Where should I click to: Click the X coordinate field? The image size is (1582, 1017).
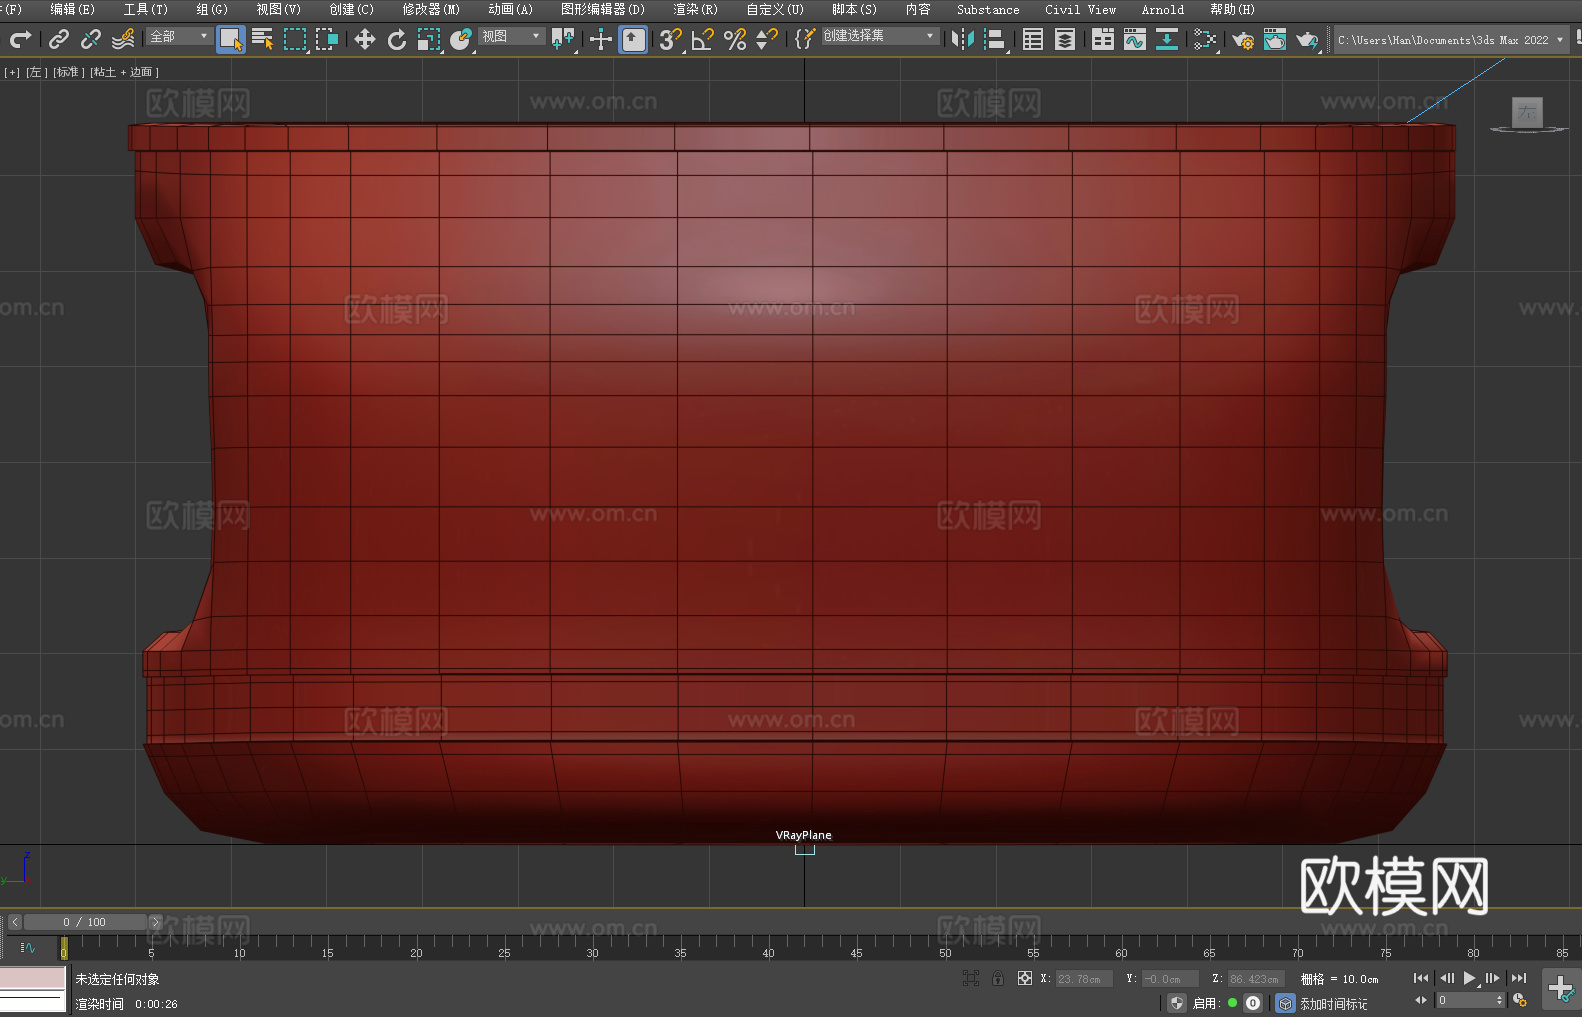point(1084,979)
